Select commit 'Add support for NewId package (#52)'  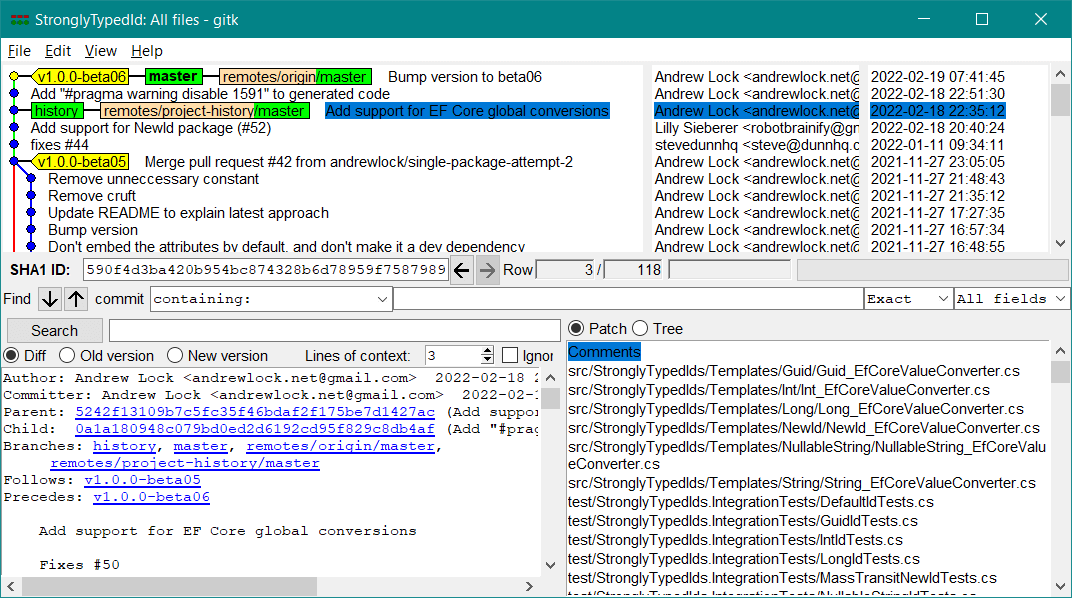click(x=150, y=128)
